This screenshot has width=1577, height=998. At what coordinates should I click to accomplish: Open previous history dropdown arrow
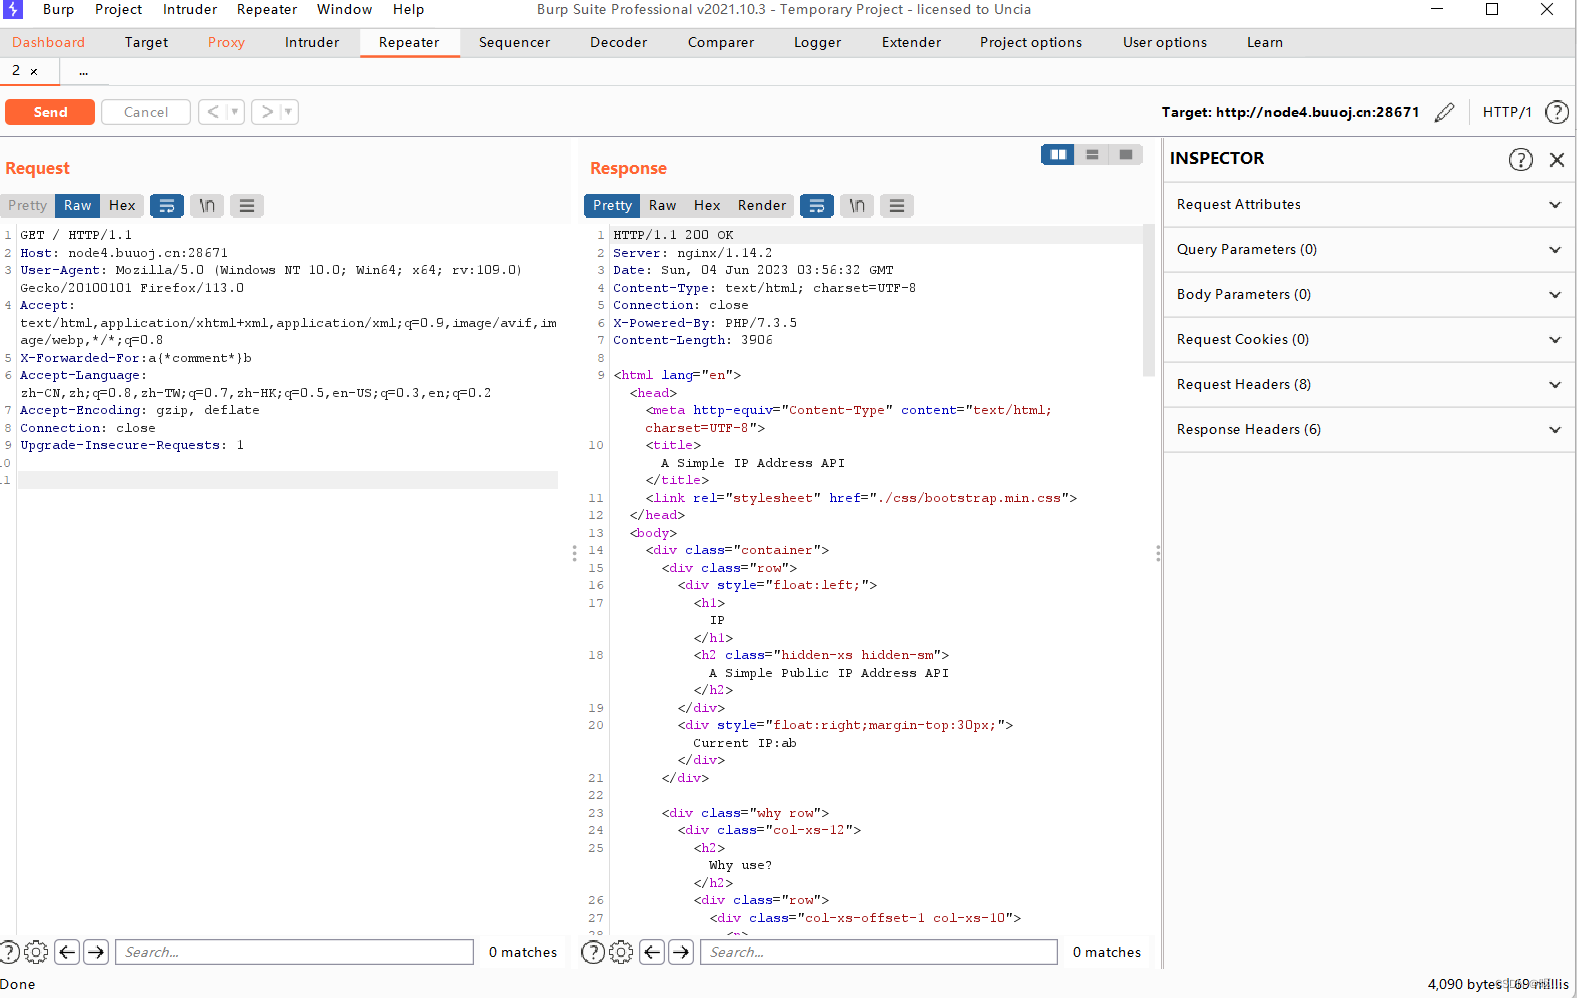(x=236, y=112)
